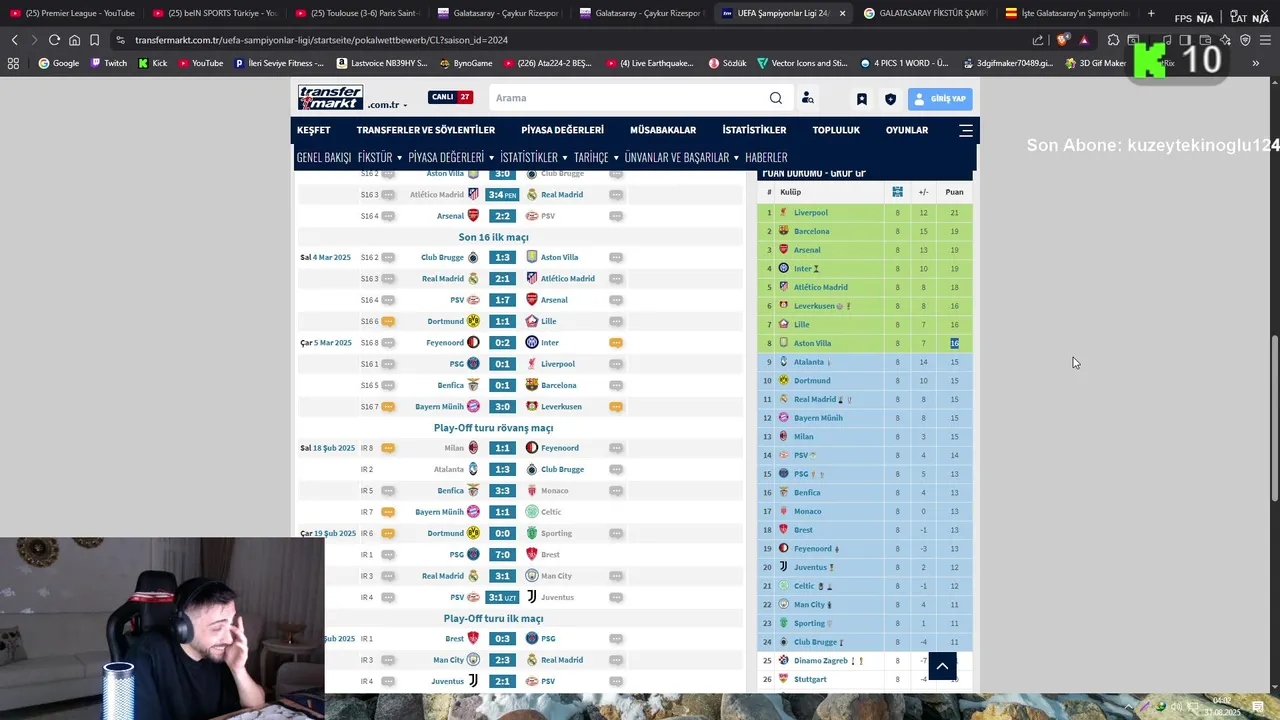
Task: Select the GENEL BAKIŞI sub-tab
Action: click(324, 157)
